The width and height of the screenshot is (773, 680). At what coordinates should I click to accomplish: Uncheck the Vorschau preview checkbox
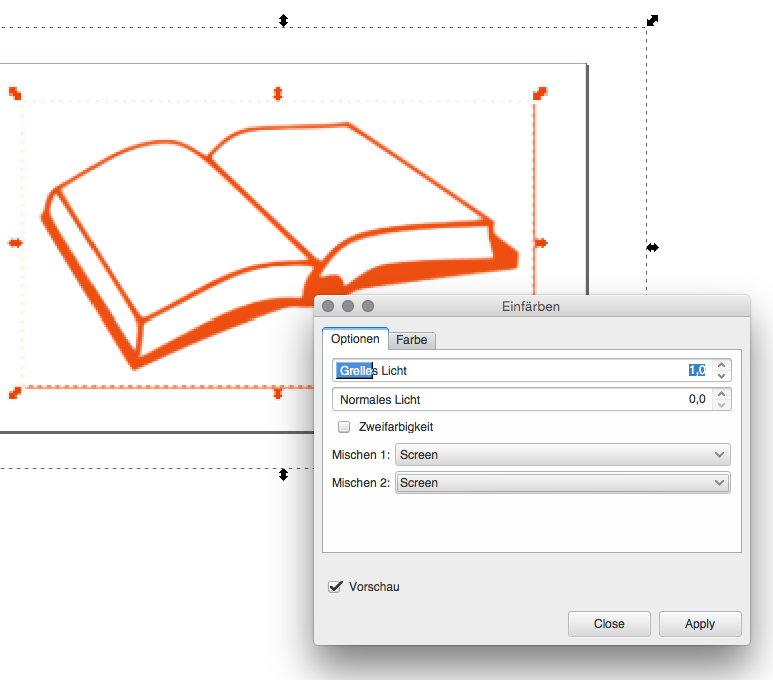[336, 587]
